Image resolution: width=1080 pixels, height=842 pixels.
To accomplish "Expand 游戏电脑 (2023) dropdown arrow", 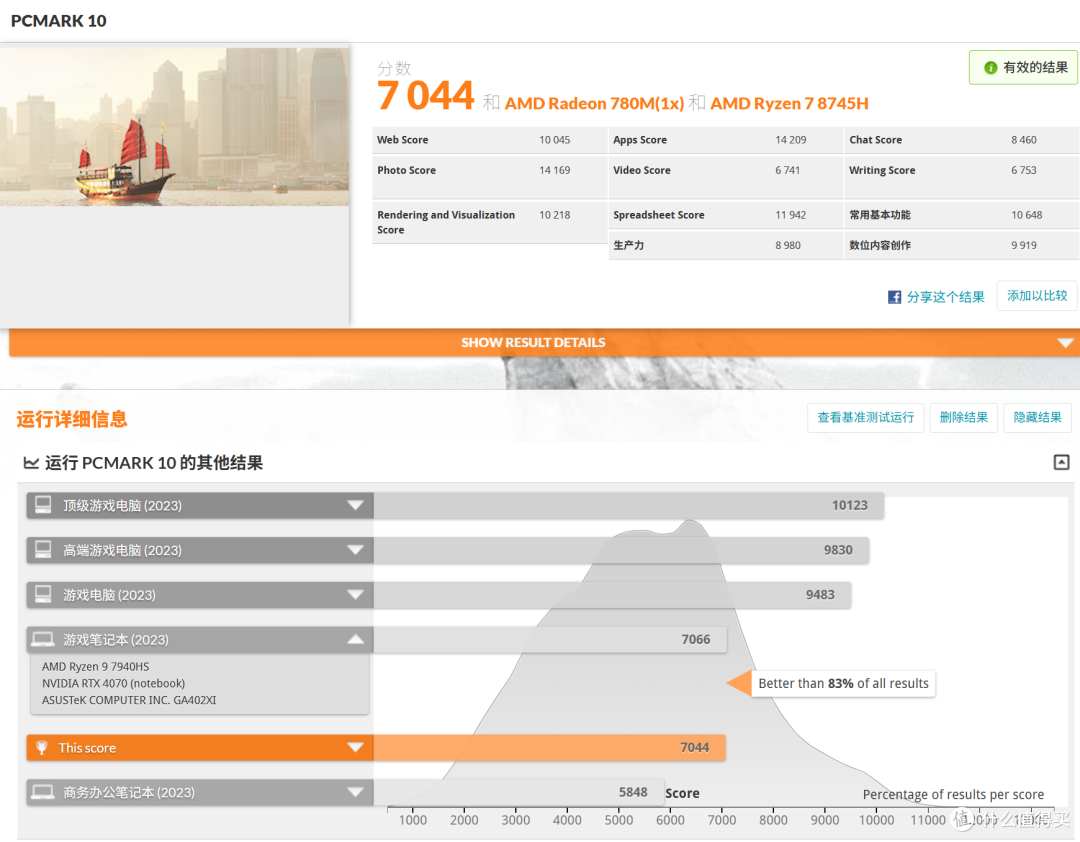I will [355, 595].
